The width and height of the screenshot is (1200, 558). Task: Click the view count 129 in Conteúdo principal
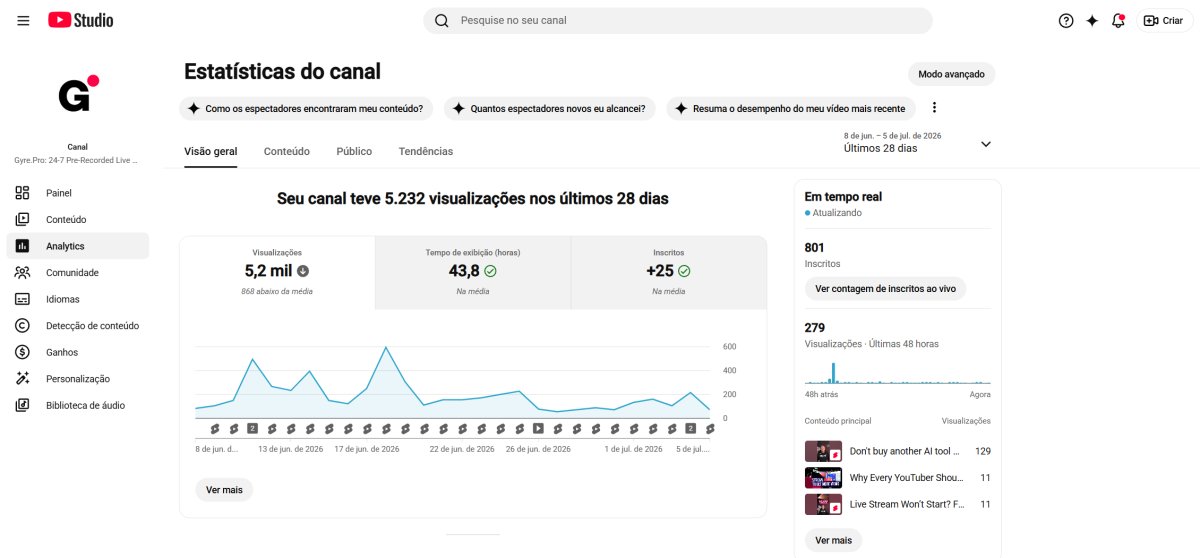coord(982,451)
